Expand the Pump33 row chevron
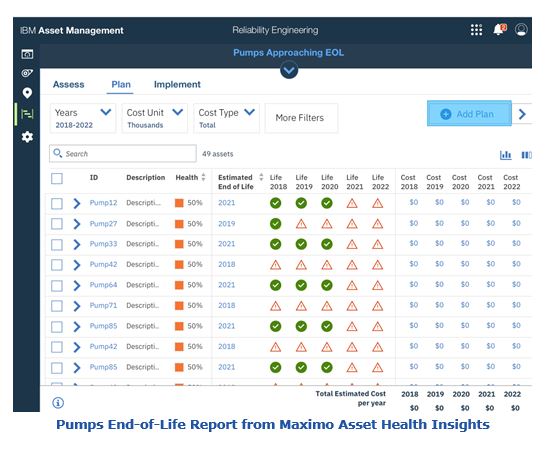Image resolution: width=552 pixels, height=466 pixels. (x=76, y=244)
